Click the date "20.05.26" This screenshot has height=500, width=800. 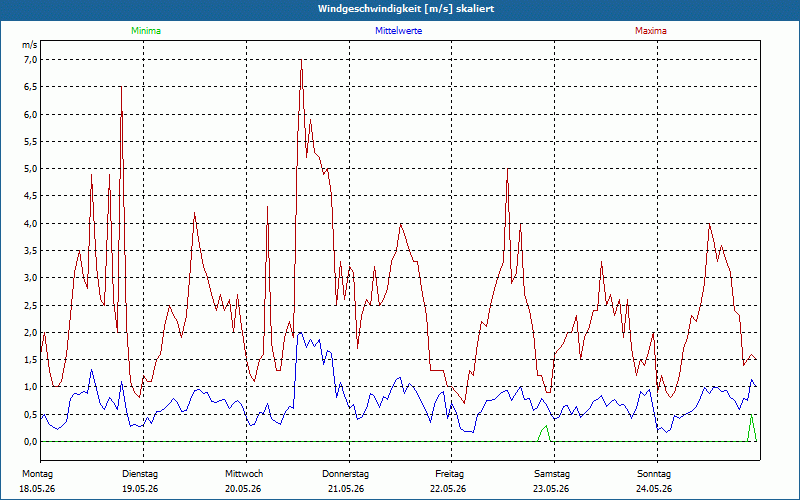pyautogui.click(x=243, y=489)
